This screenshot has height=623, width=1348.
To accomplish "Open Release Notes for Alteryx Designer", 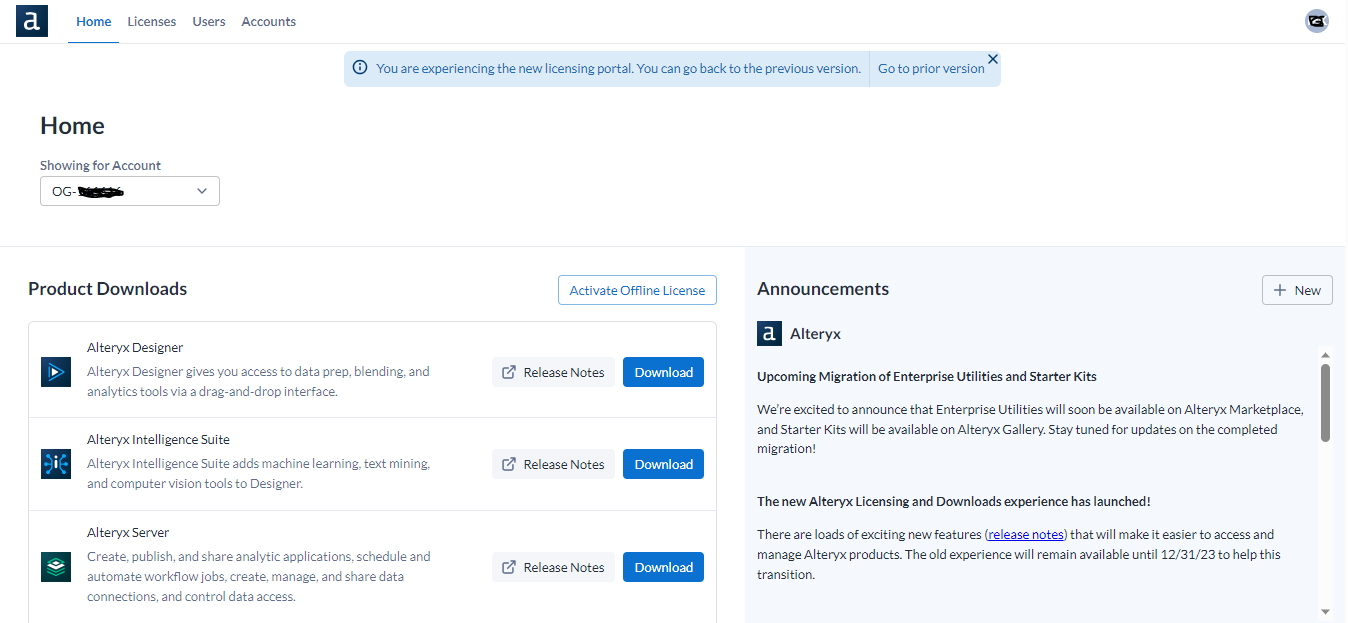I will point(553,372).
